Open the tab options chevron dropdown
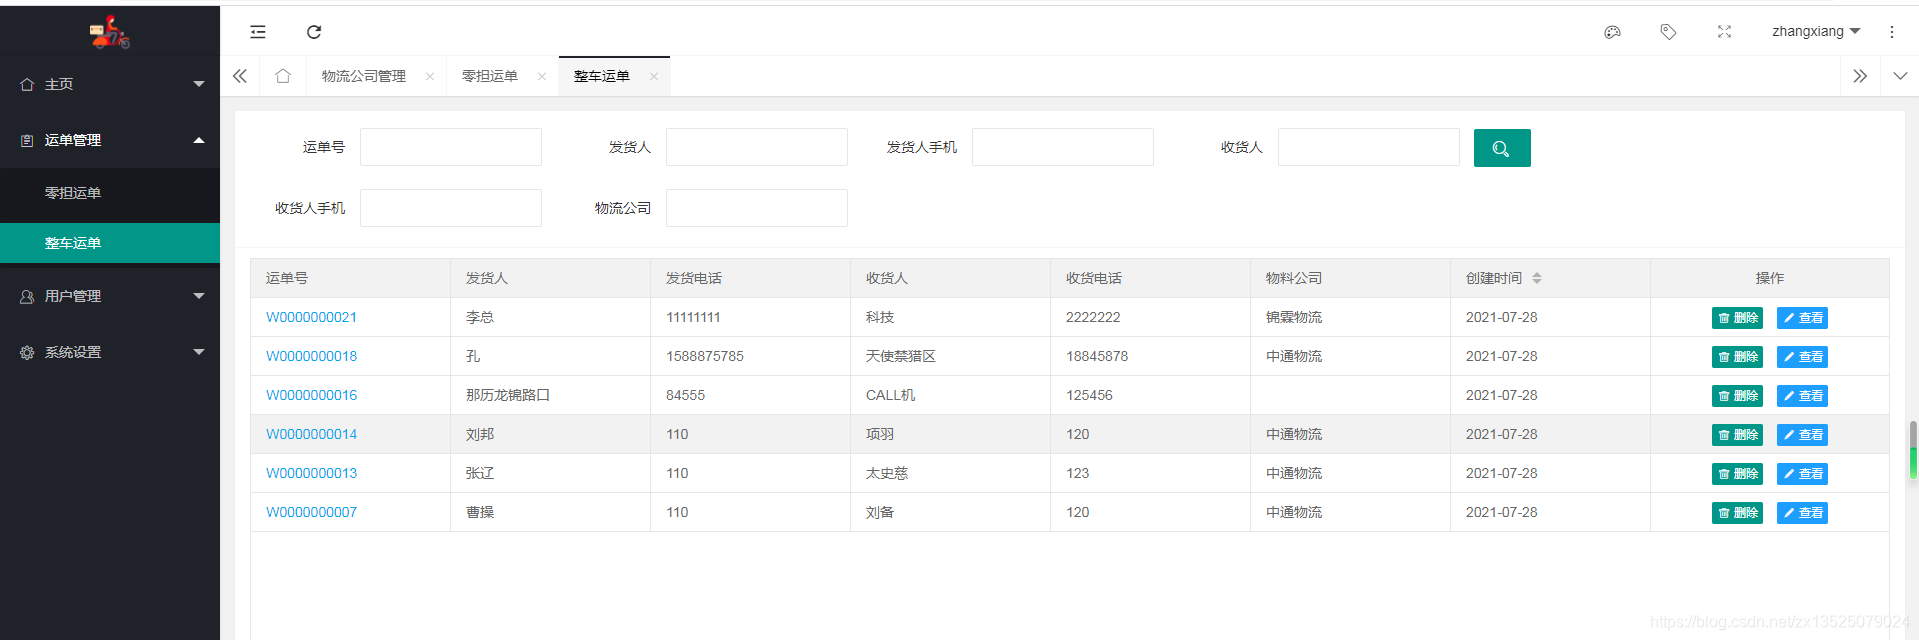1919x640 pixels. (x=1900, y=76)
